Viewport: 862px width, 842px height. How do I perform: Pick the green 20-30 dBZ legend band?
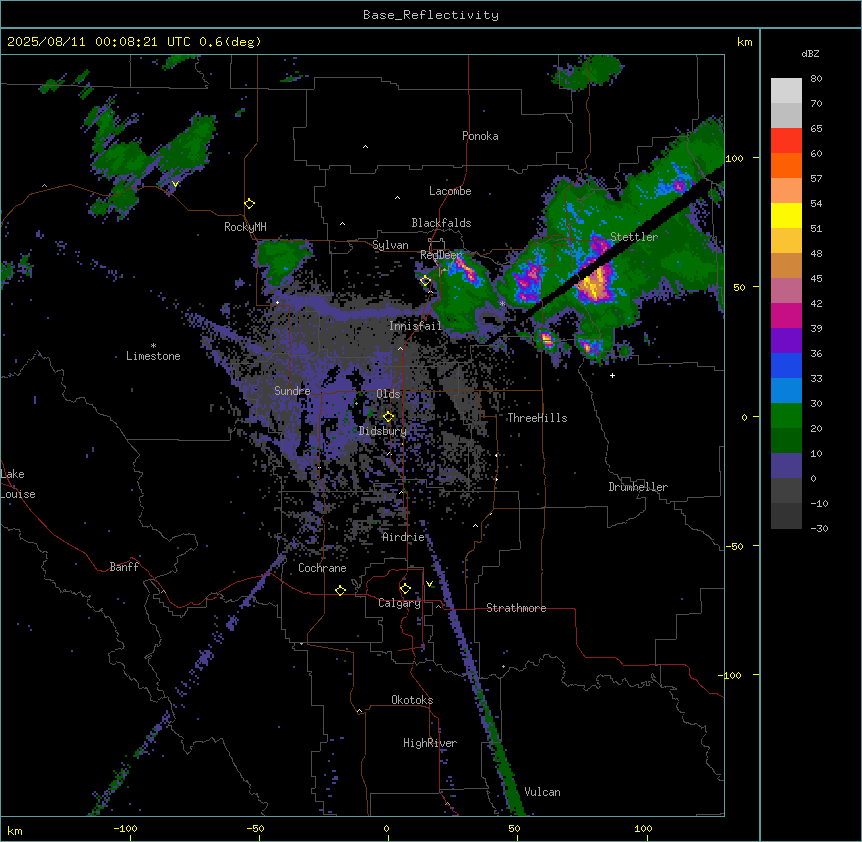(786, 416)
